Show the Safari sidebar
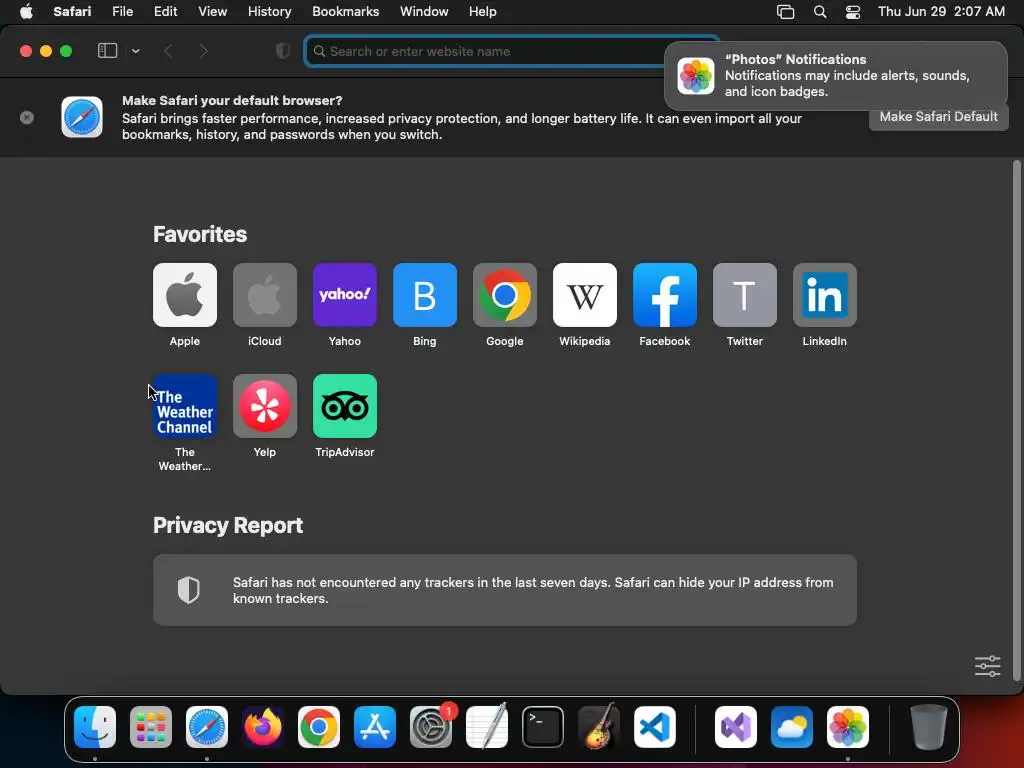Image resolution: width=1024 pixels, height=768 pixels. [x=107, y=51]
